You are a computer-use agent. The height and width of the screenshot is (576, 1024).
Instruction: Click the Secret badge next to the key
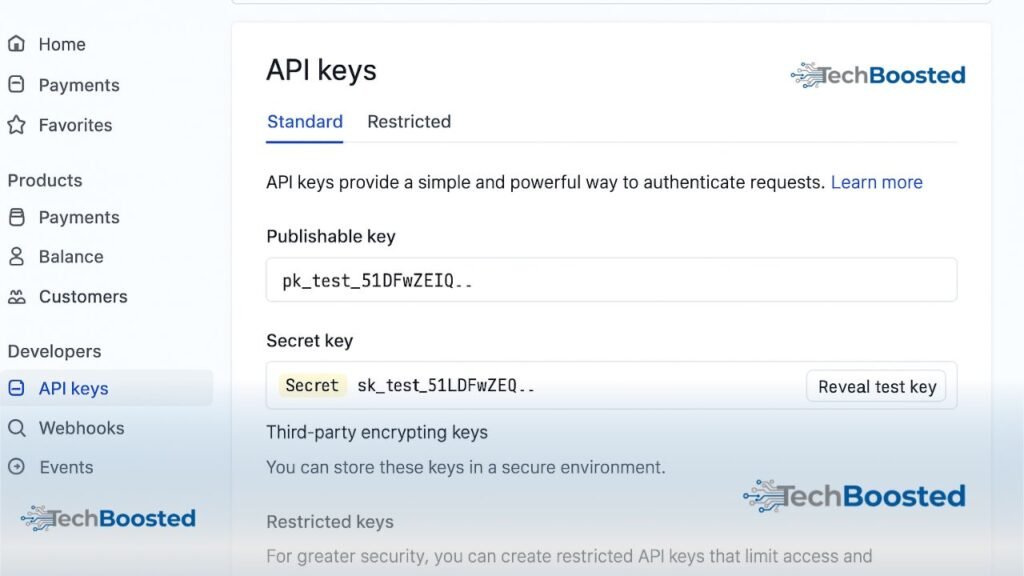(312, 385)
